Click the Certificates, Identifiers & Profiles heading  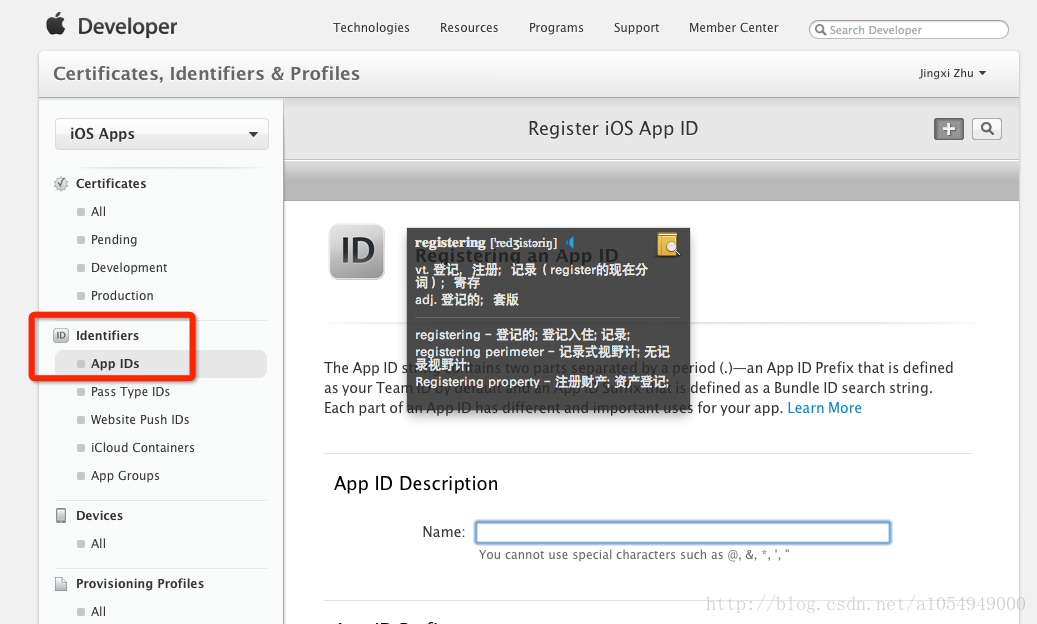click(x=206, y=73)
